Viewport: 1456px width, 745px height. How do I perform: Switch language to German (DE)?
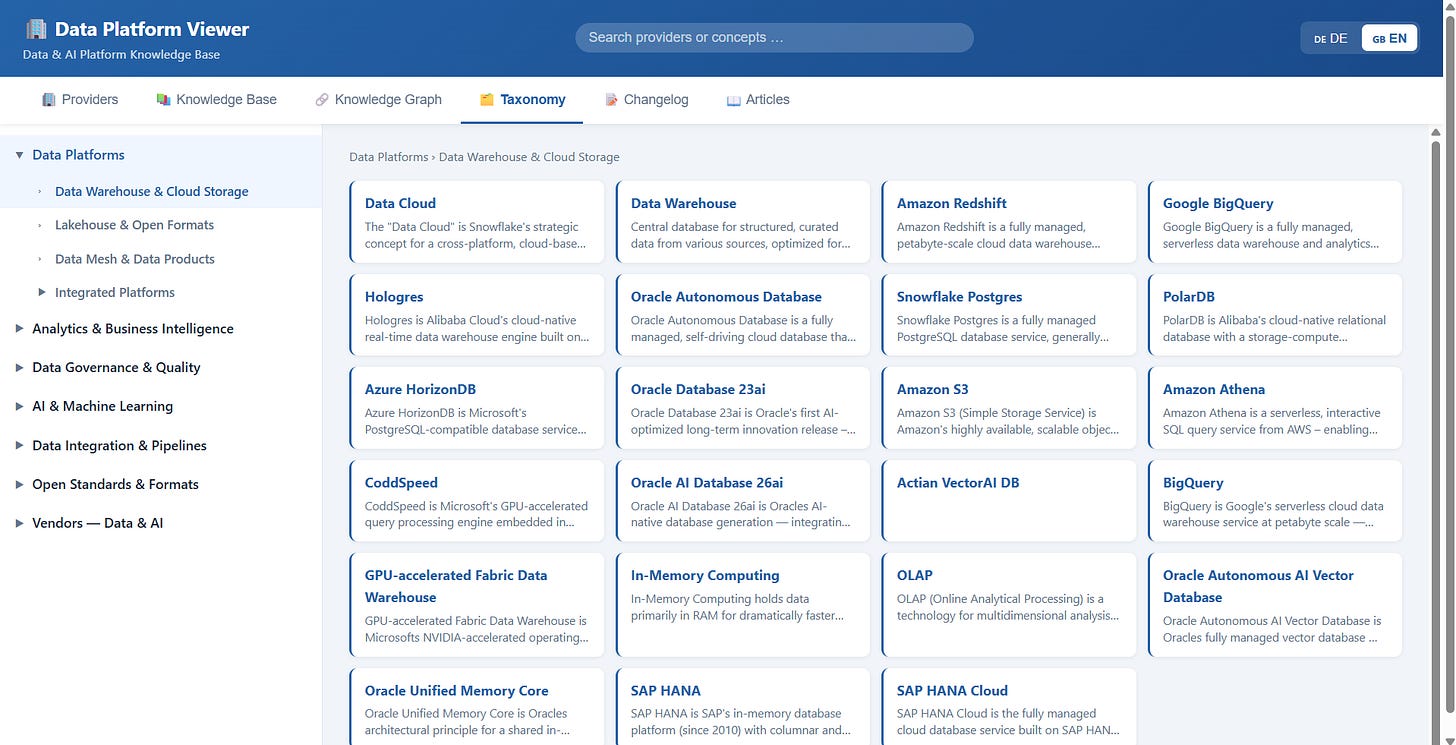pyautogui.click(x=1331, y=38)
